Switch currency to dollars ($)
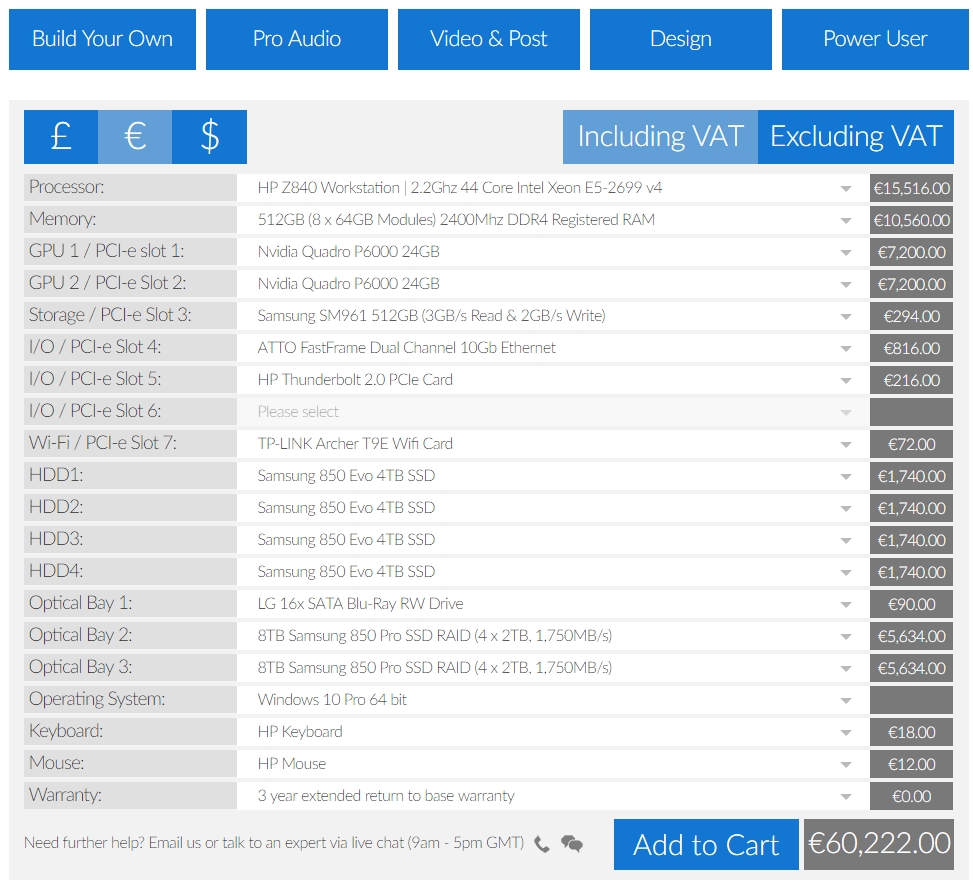 [210, 137]
